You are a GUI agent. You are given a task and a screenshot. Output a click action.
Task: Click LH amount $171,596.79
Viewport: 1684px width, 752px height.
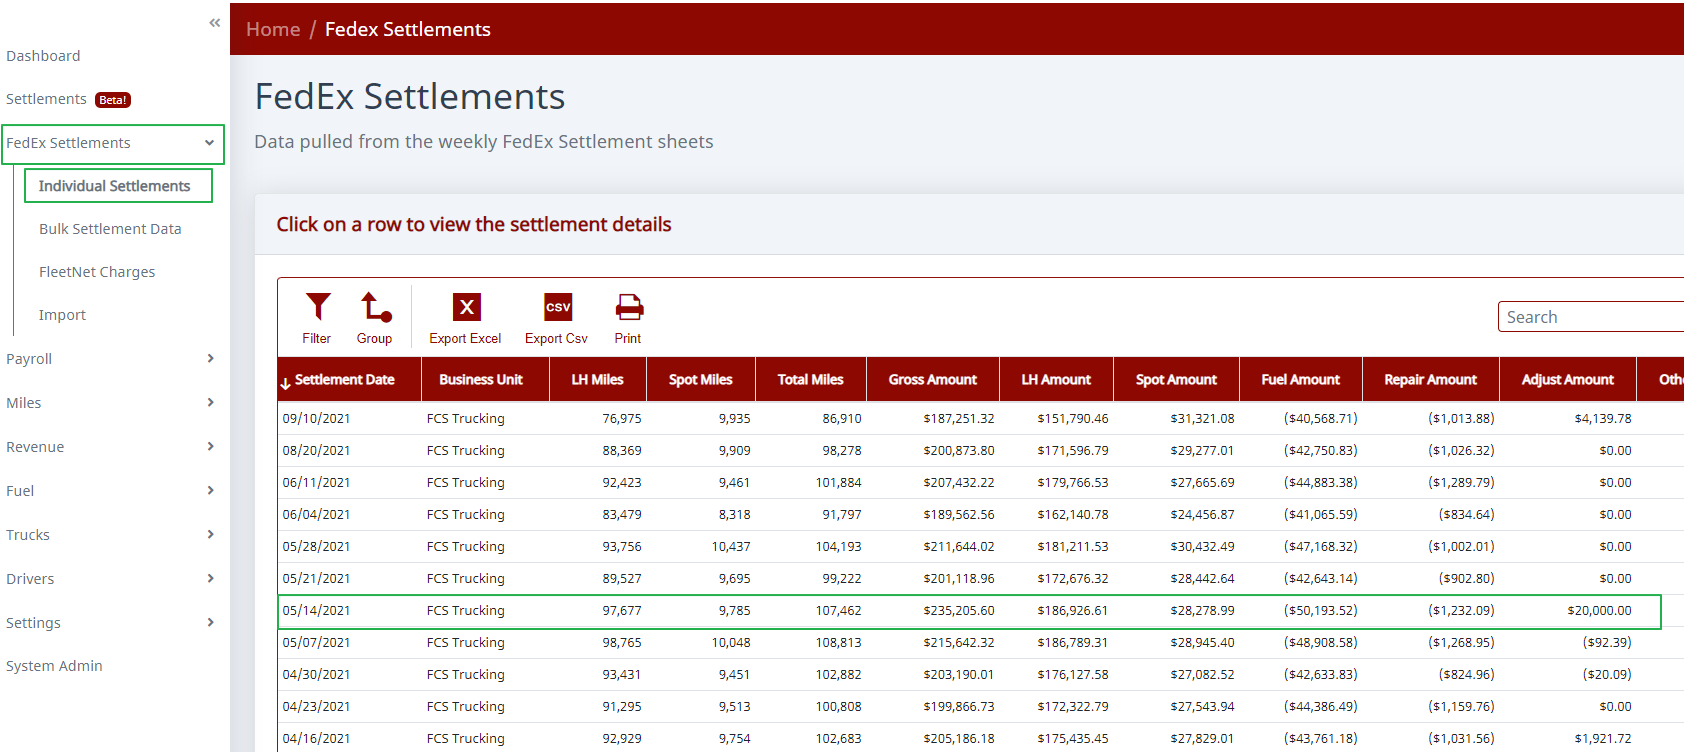pos(1073,451)
